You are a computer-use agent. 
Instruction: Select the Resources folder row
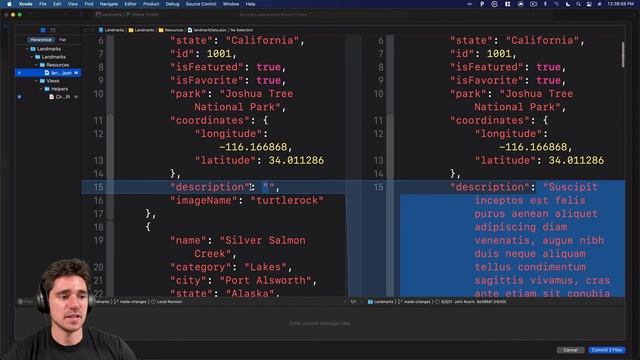coord(49,65)
